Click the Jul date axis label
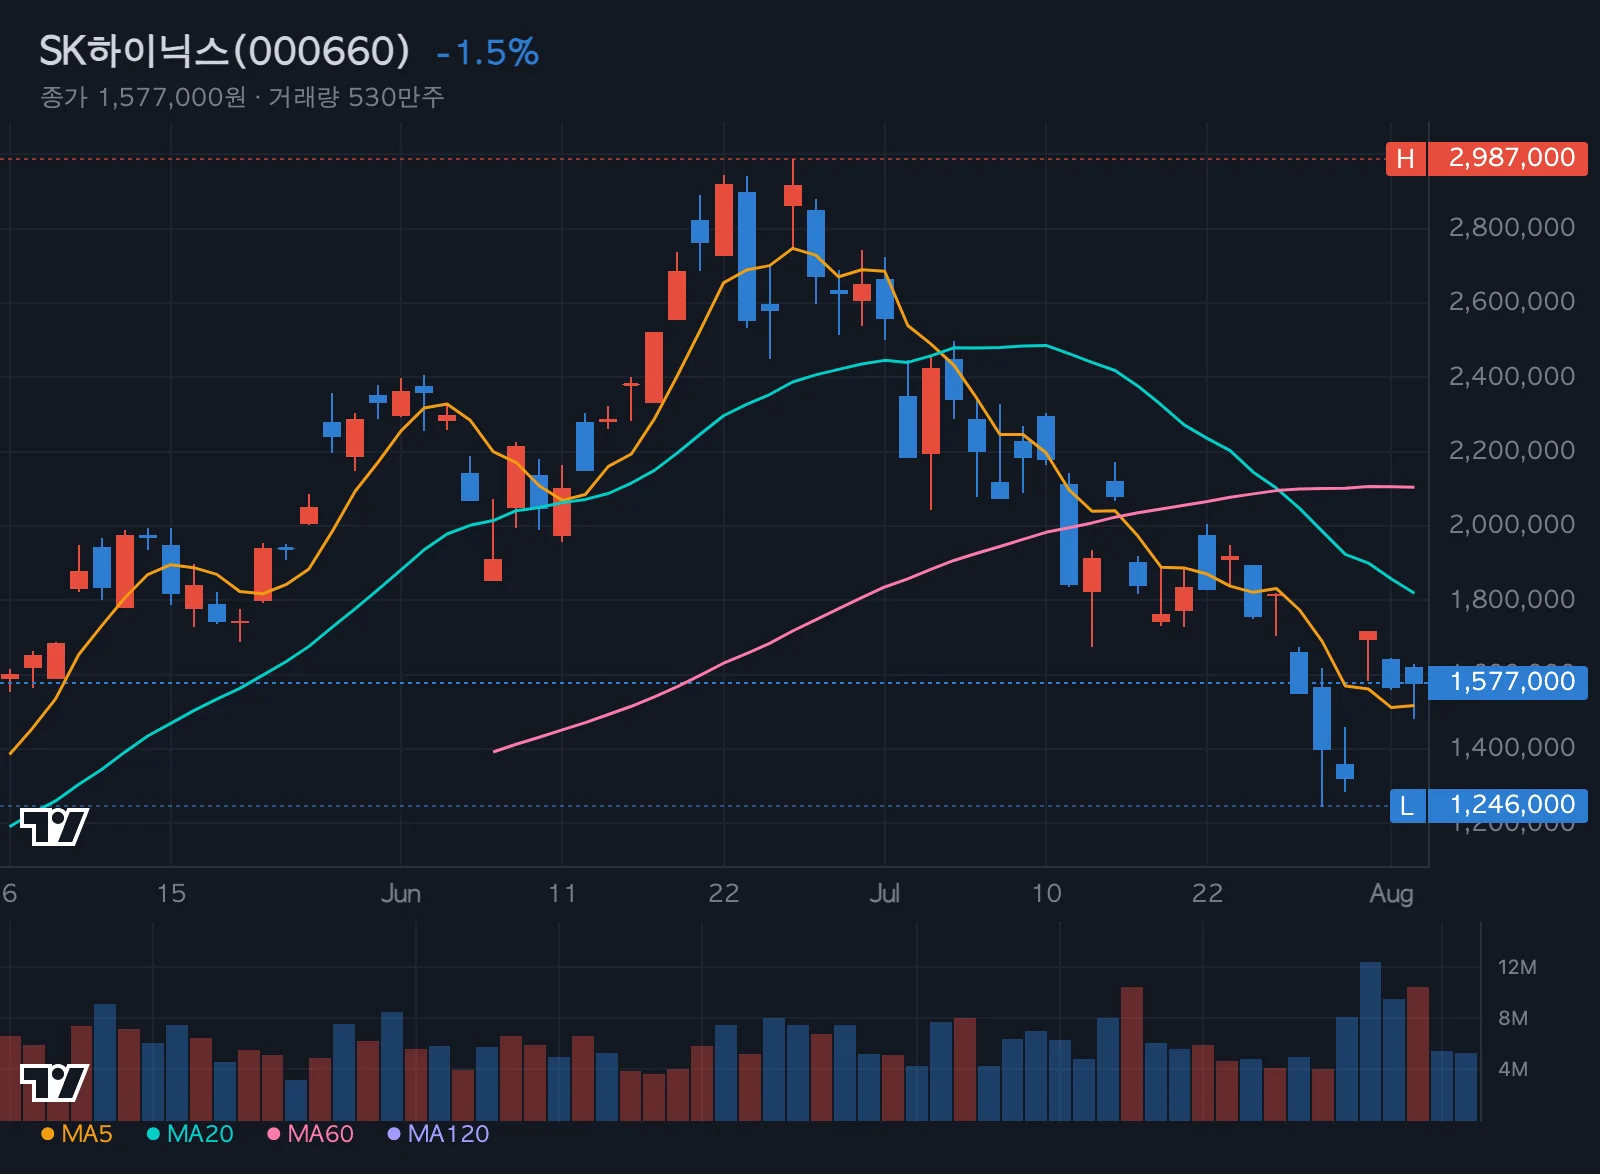Screen dimensions: 1600x1174 click(x=884, y=894)
